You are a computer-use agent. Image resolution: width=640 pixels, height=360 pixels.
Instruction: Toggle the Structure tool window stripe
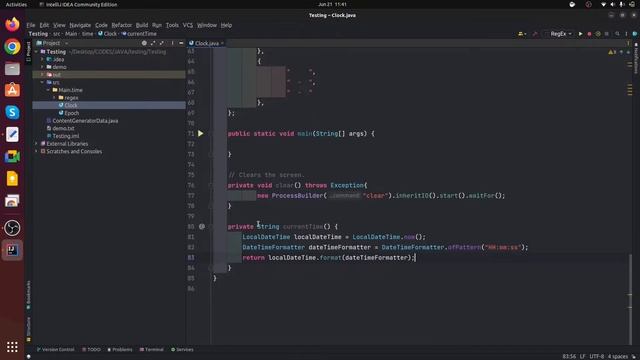(x=28, y=329)
